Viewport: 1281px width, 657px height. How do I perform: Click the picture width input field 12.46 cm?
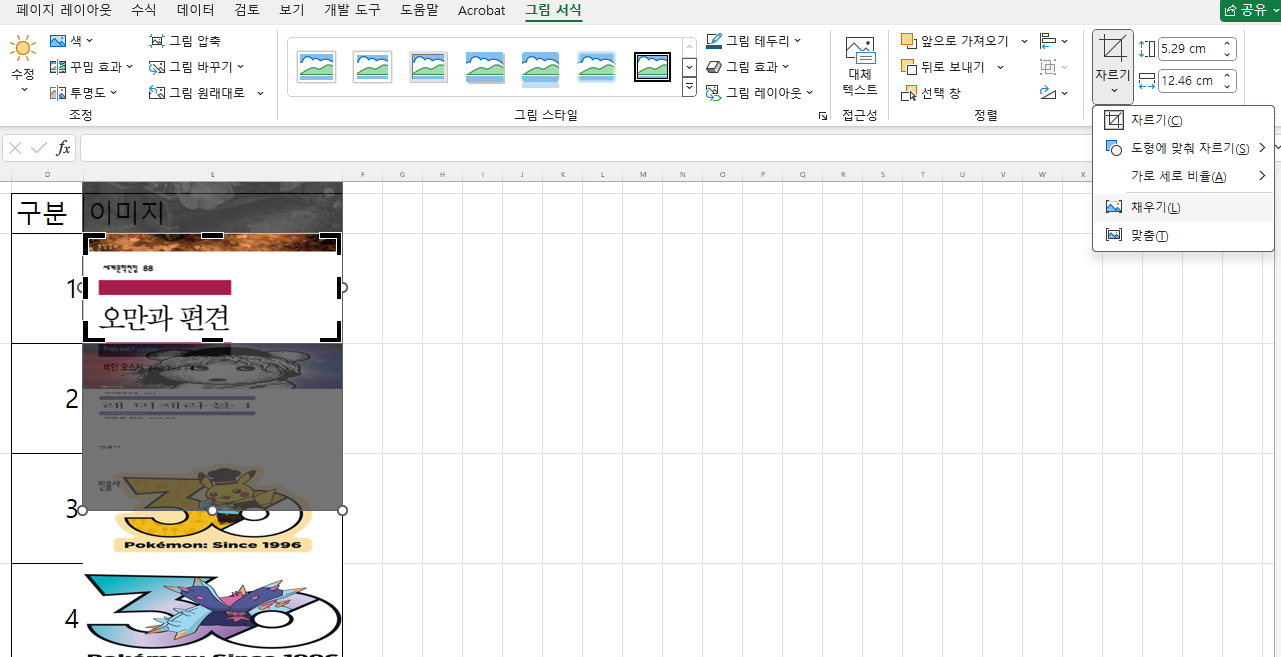point(1188,81)
